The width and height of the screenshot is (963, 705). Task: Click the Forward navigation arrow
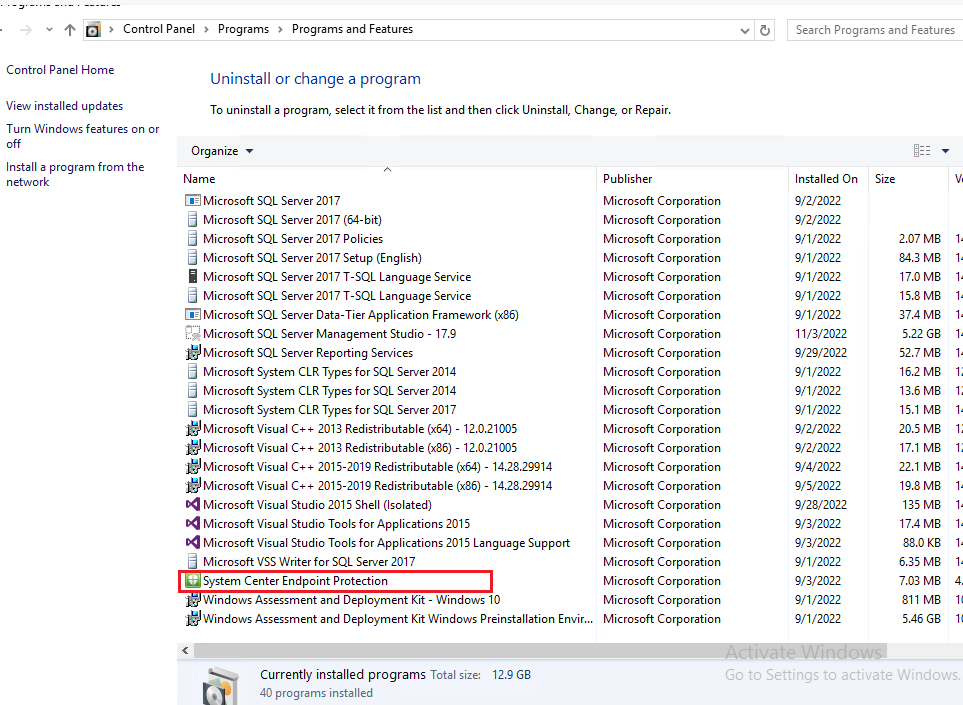coord(26,29)
